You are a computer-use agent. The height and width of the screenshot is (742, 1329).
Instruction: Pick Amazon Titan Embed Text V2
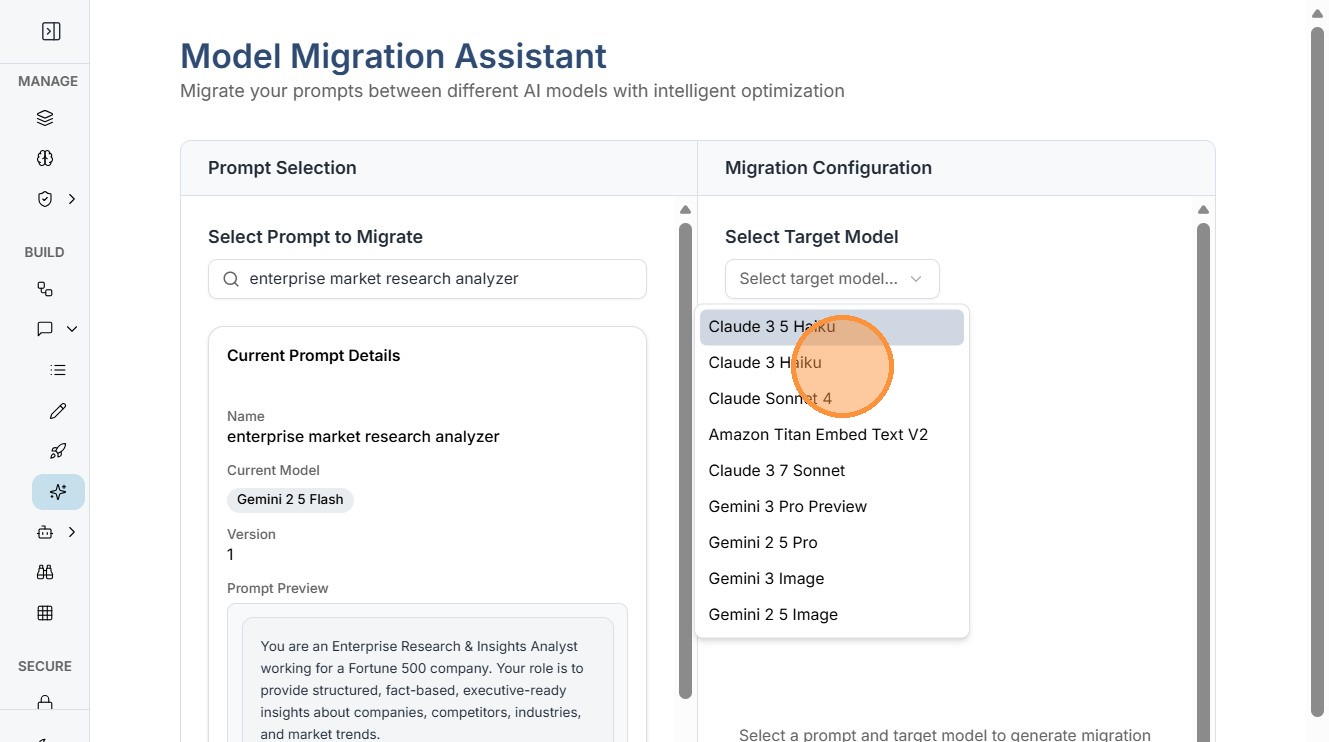[818, 435]
